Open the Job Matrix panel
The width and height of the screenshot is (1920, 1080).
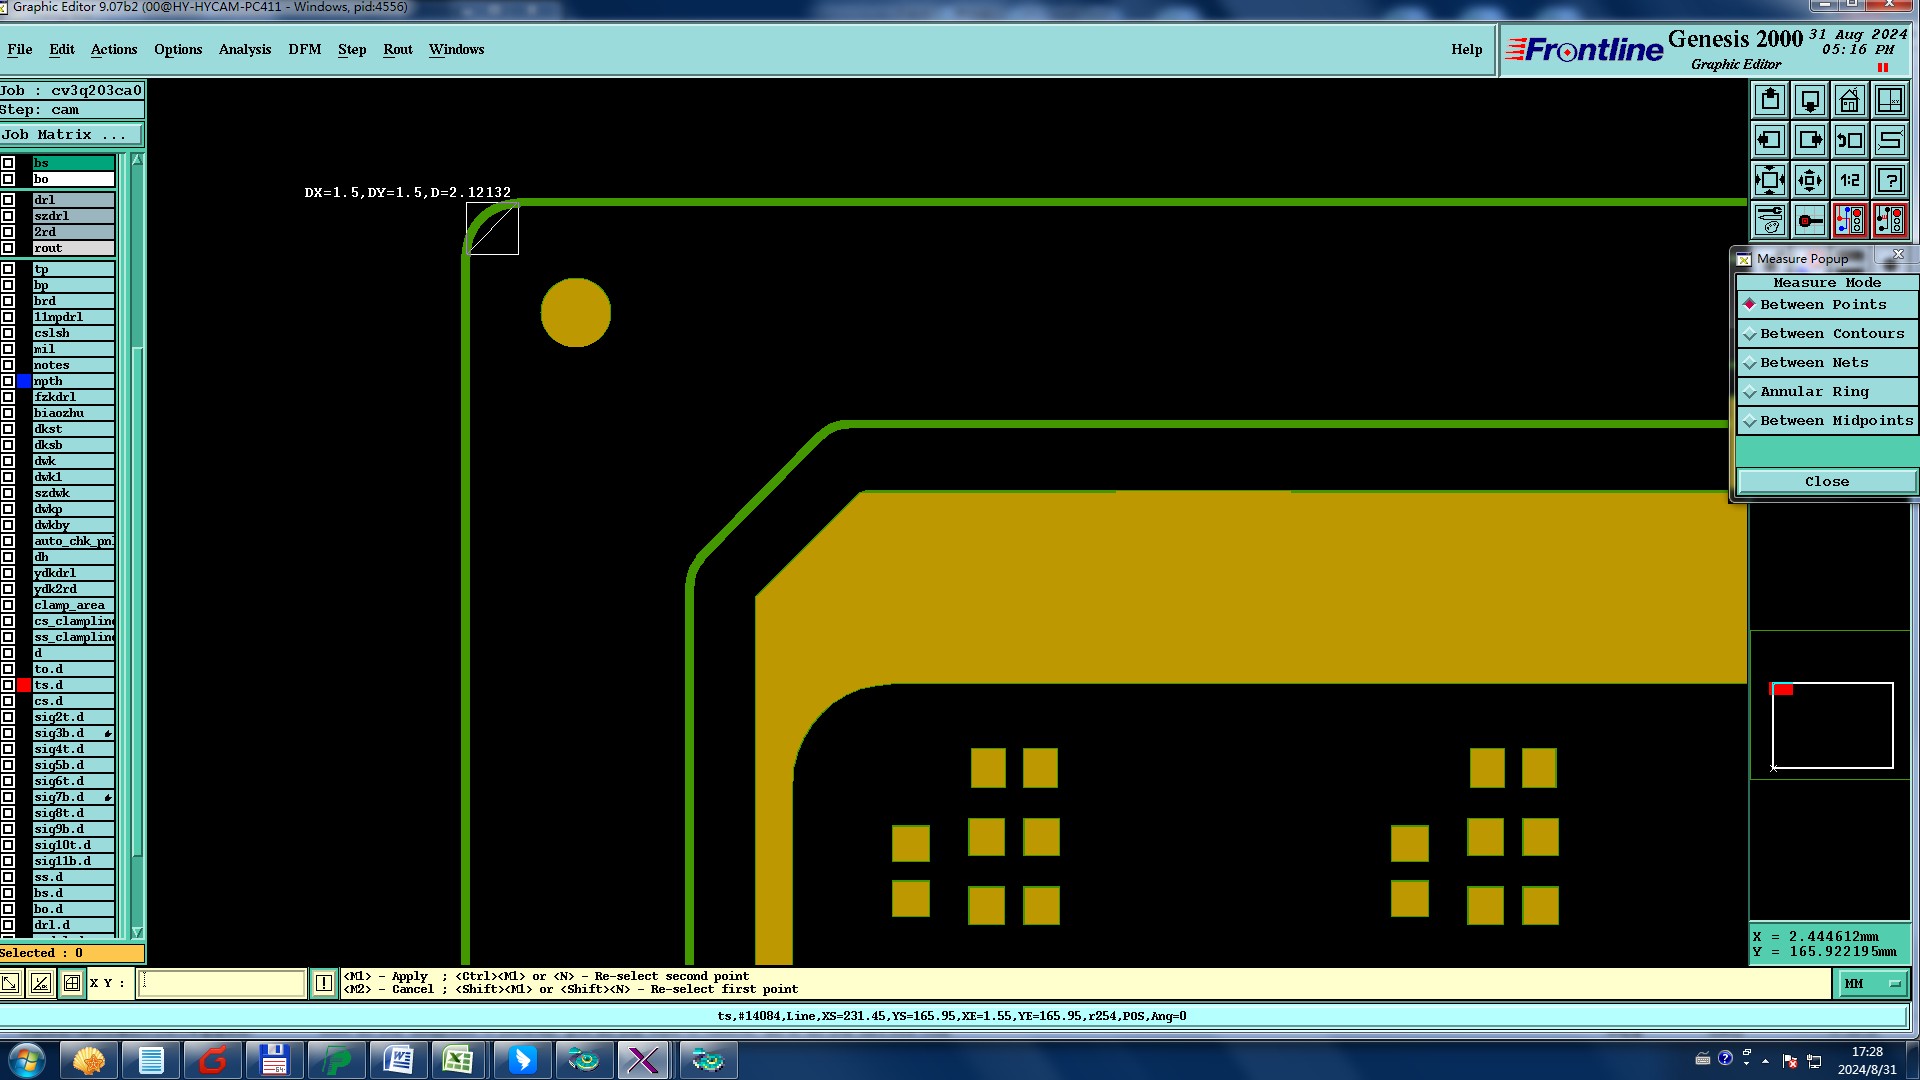70,135
